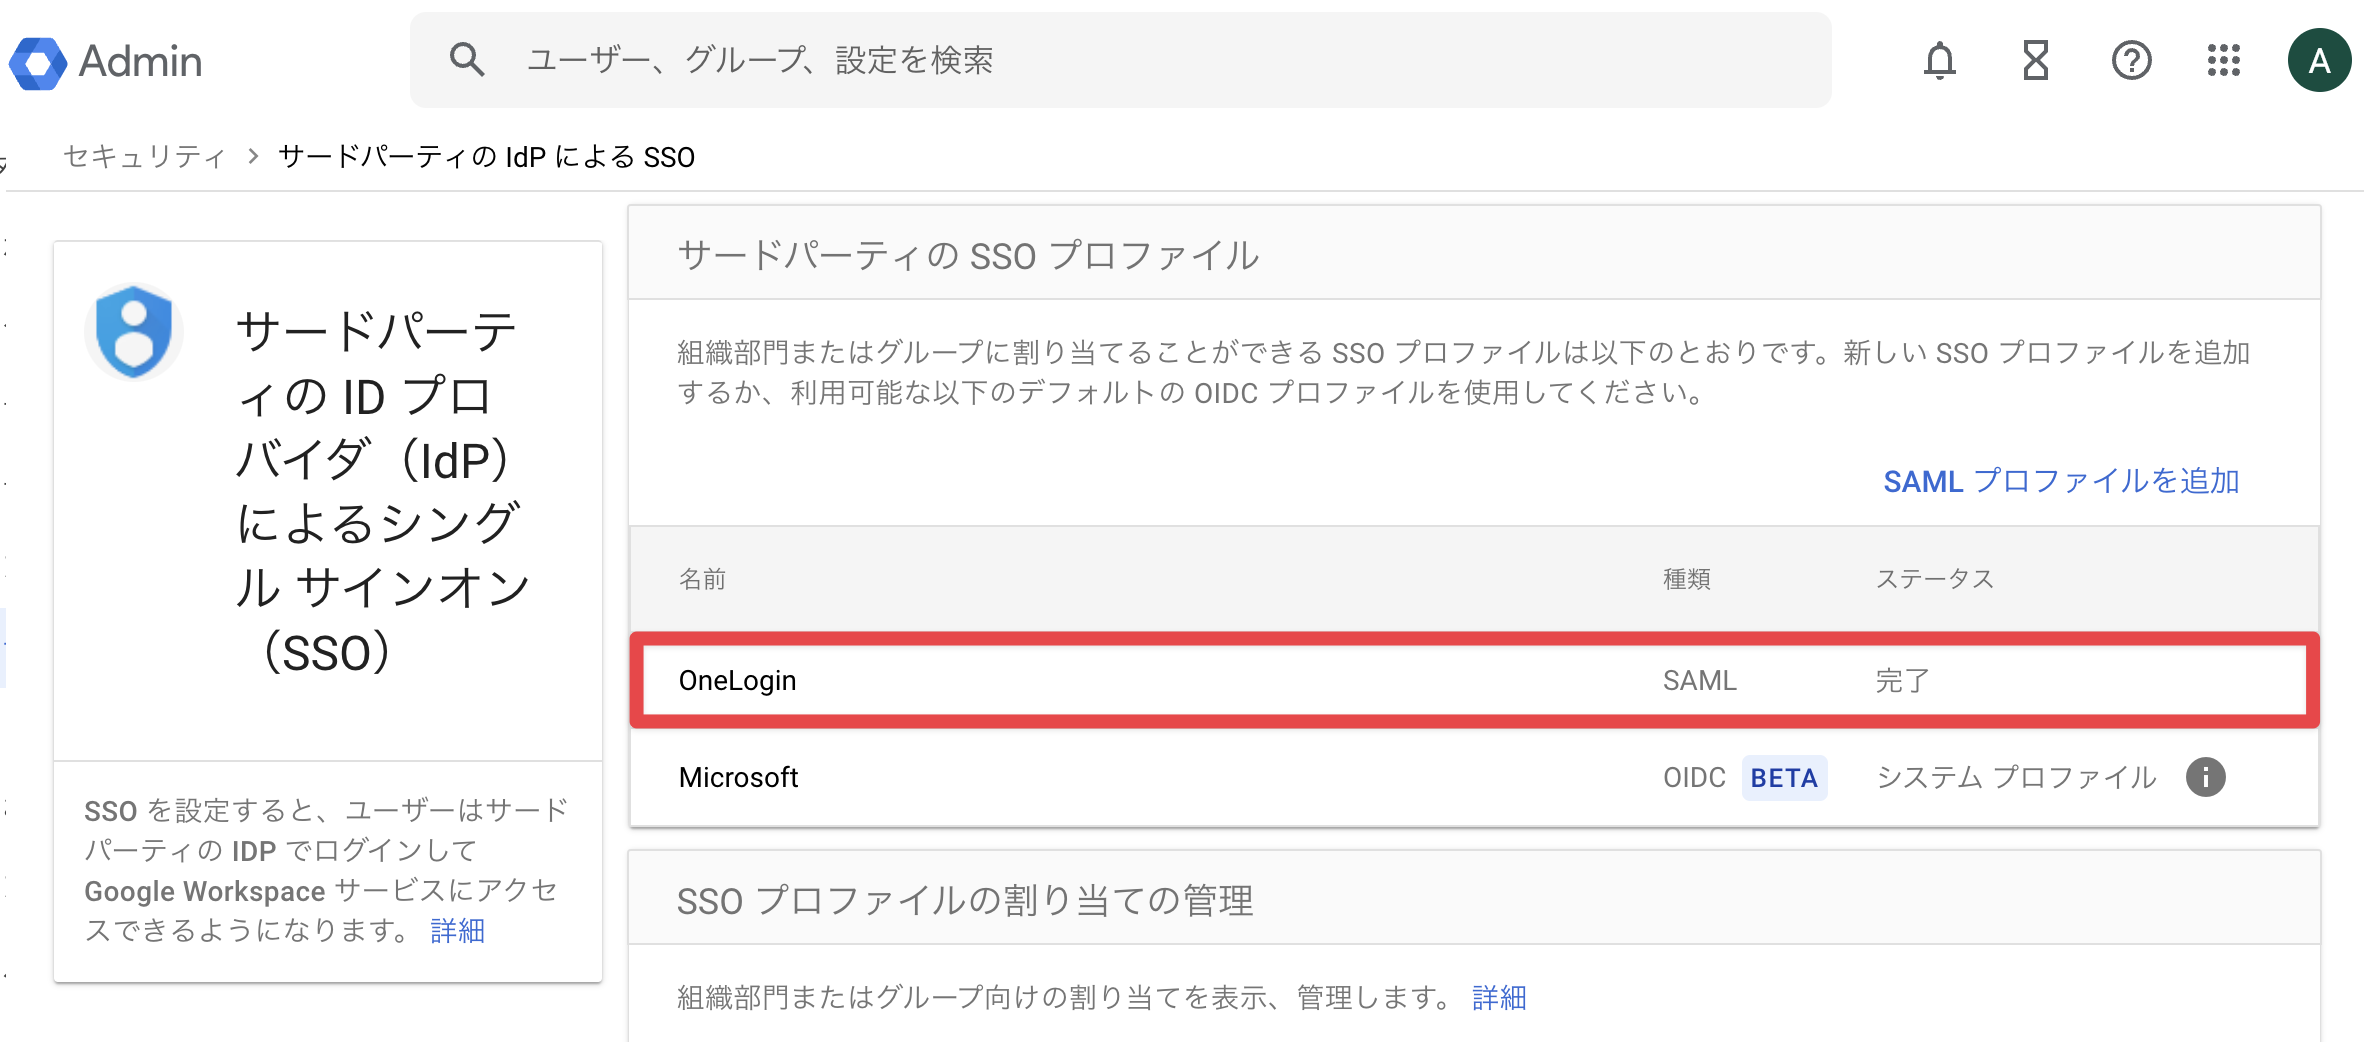Open the account avatar A
The height and width of the screenshot is (1042, 2364).
click(x=2319, y=61)
